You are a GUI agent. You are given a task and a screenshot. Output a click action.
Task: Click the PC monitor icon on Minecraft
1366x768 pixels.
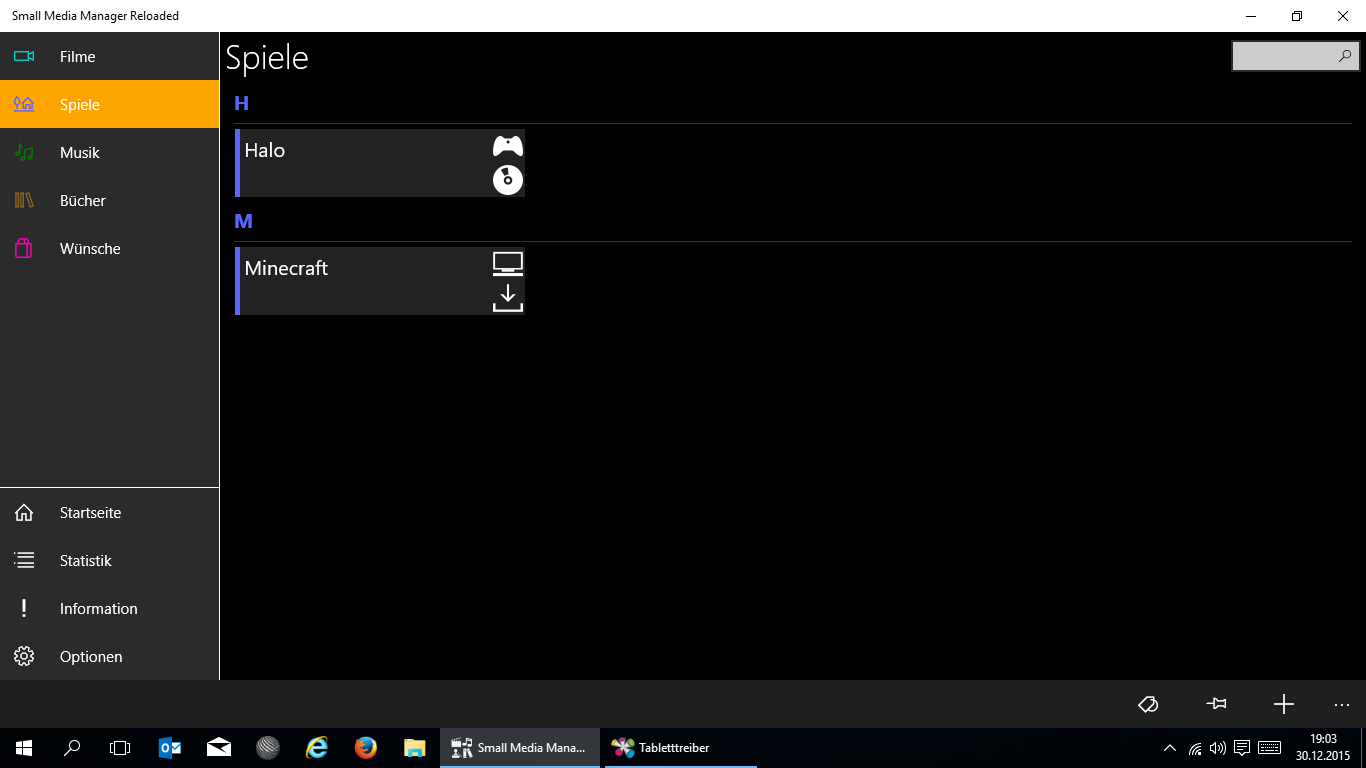click(508, 264)
